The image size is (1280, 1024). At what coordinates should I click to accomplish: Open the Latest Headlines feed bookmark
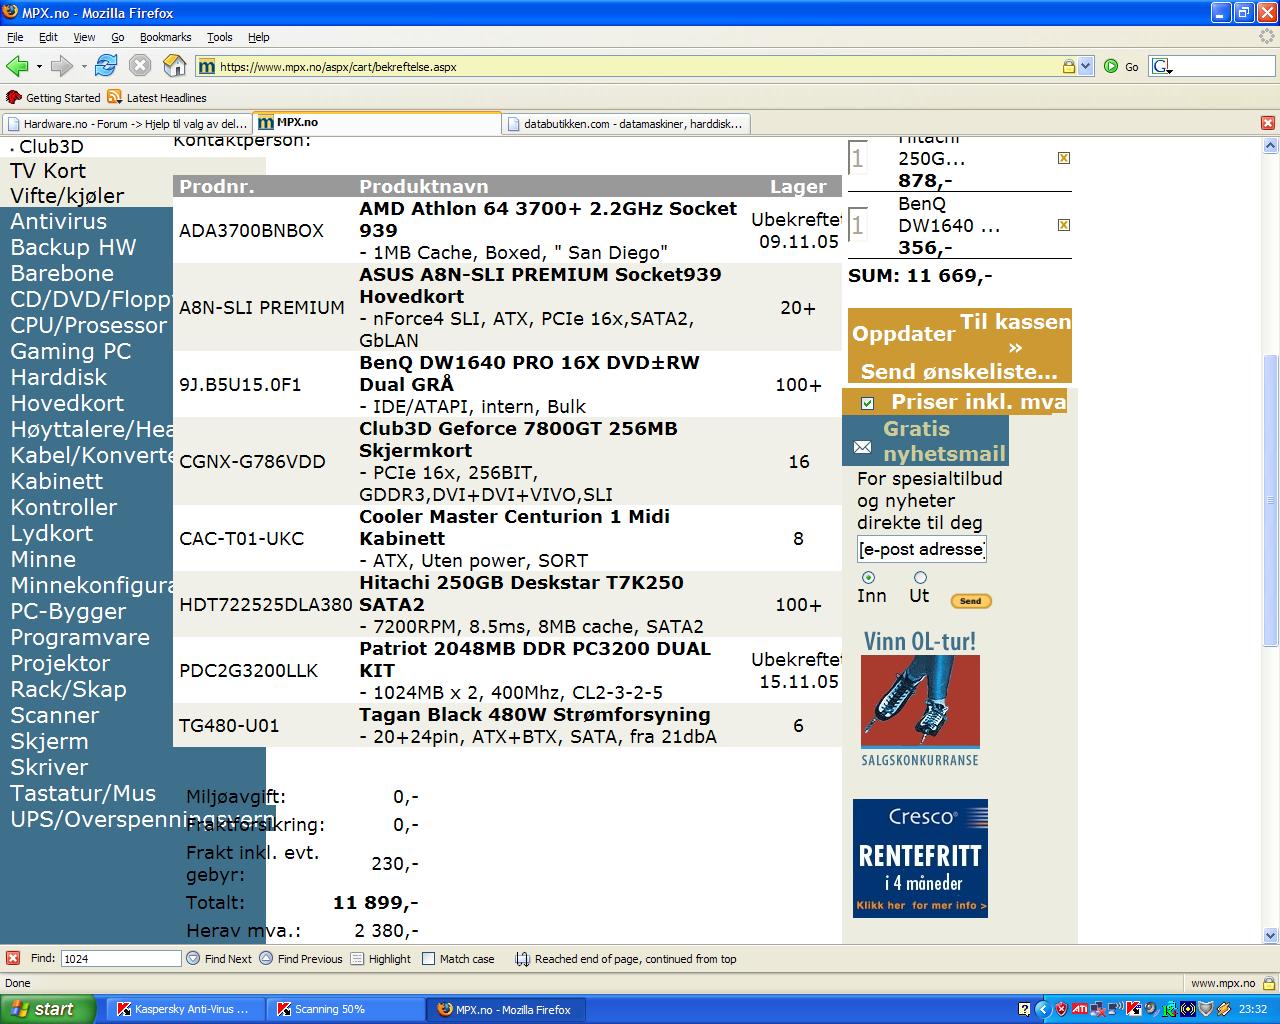pyautogui.click(x=157, y=97)
